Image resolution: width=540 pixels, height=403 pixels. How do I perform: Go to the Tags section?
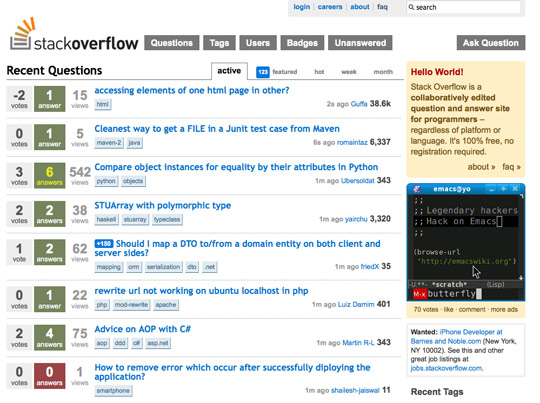219,43
